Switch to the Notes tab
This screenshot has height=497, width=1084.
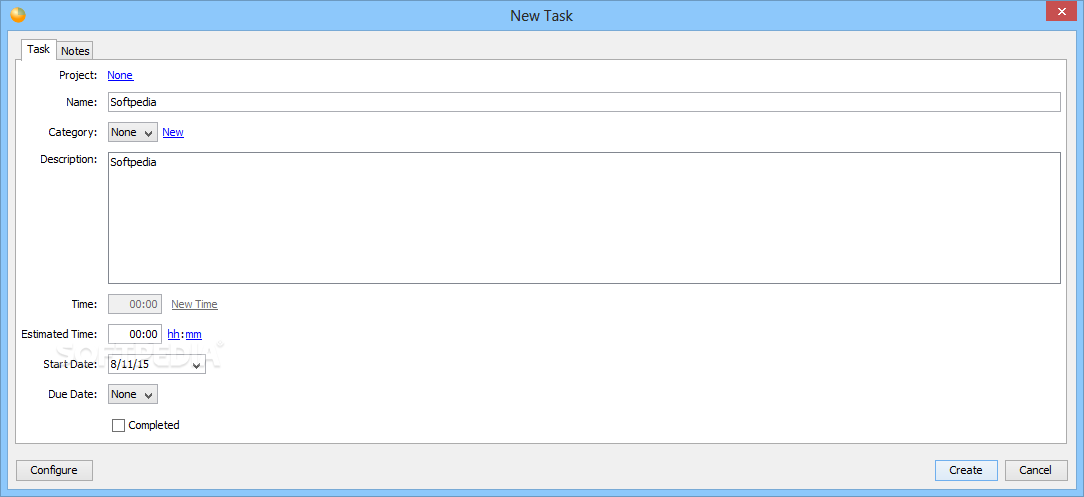click(x=75, y=50)
